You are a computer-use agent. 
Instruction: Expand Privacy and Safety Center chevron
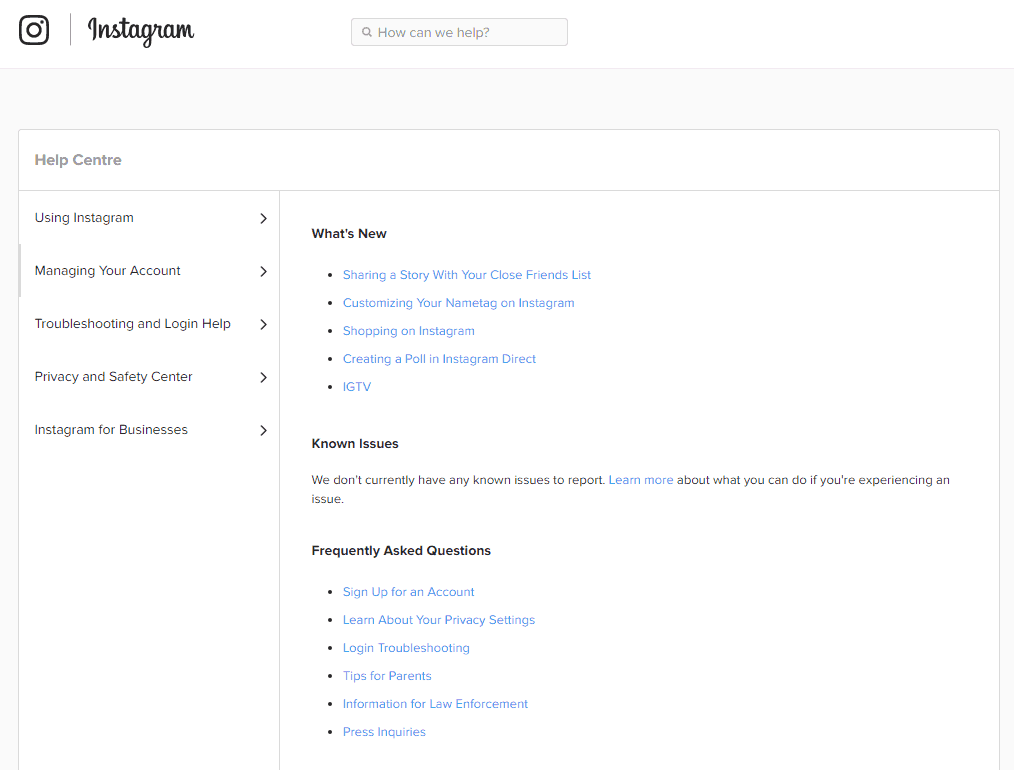point(263,378)
